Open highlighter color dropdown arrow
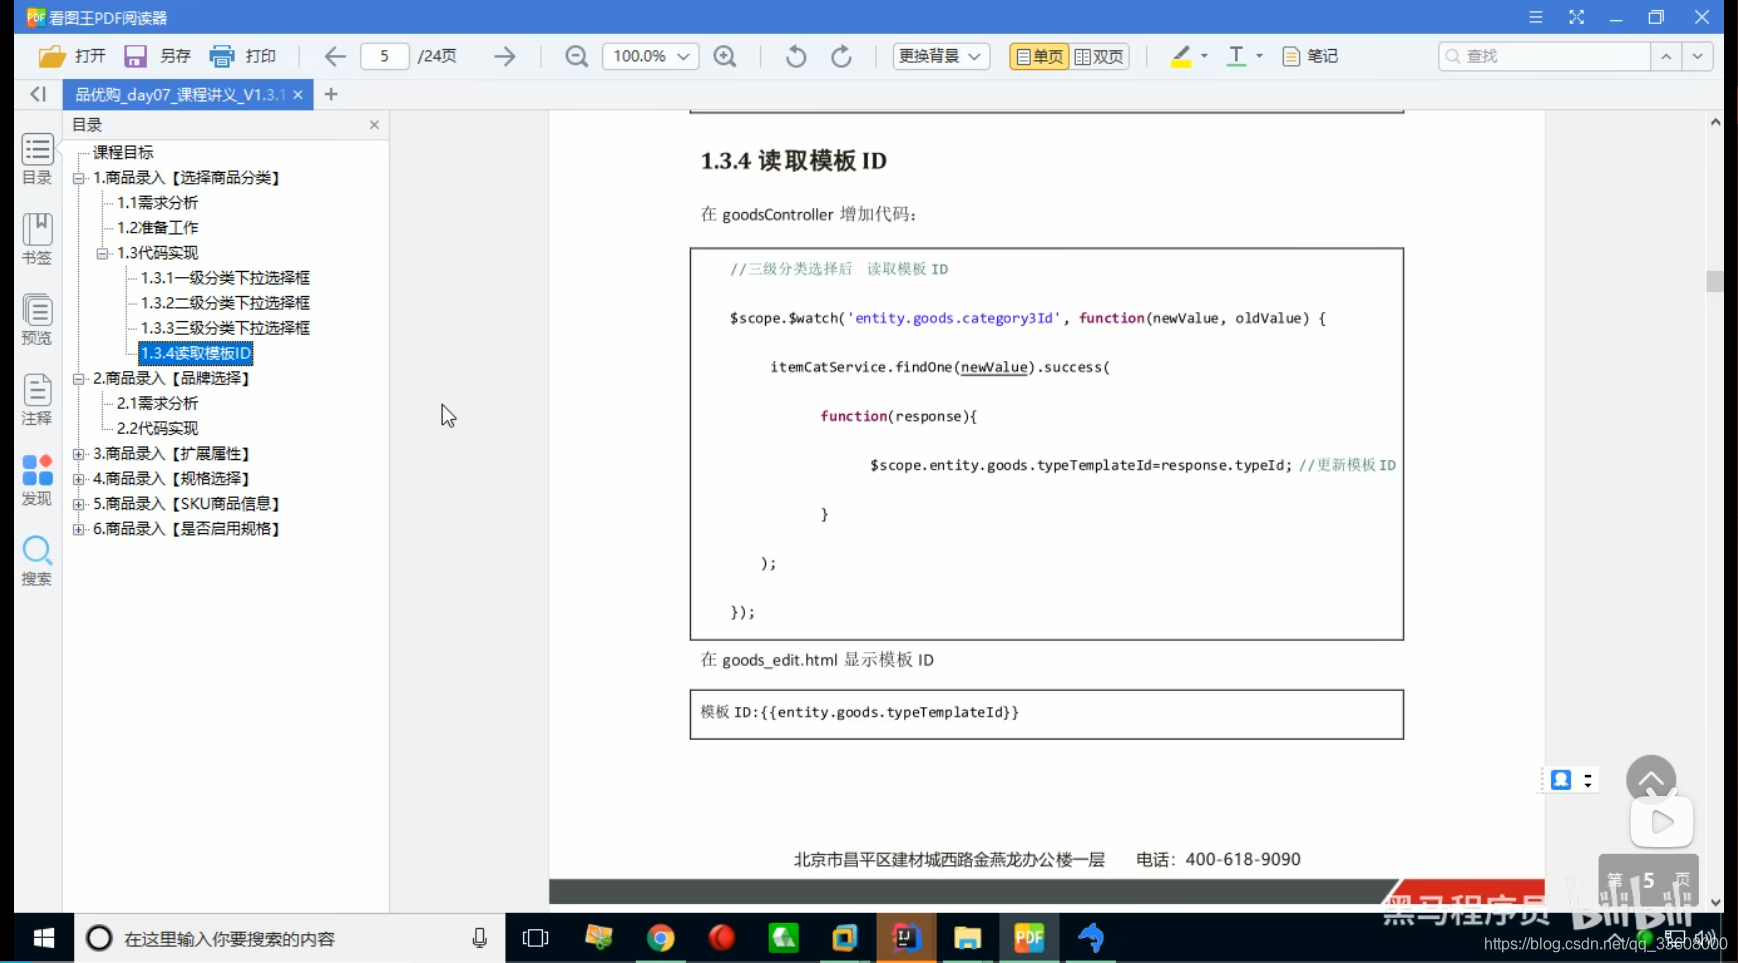This screenshot has width=1738, height=963. coord(1204,56)
